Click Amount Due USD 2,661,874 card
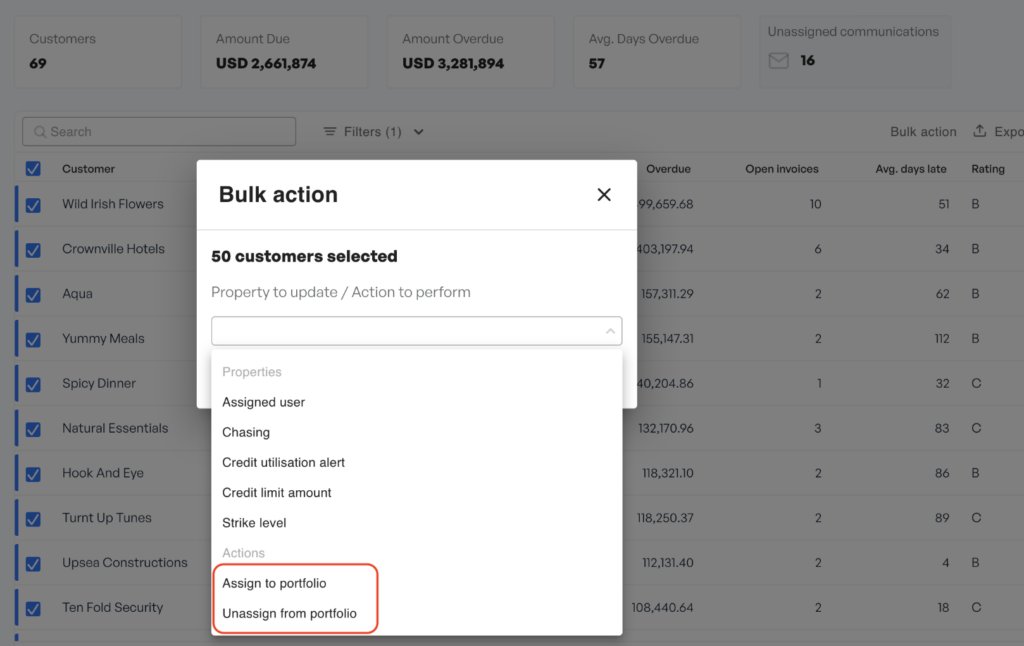 coord(284,52)
